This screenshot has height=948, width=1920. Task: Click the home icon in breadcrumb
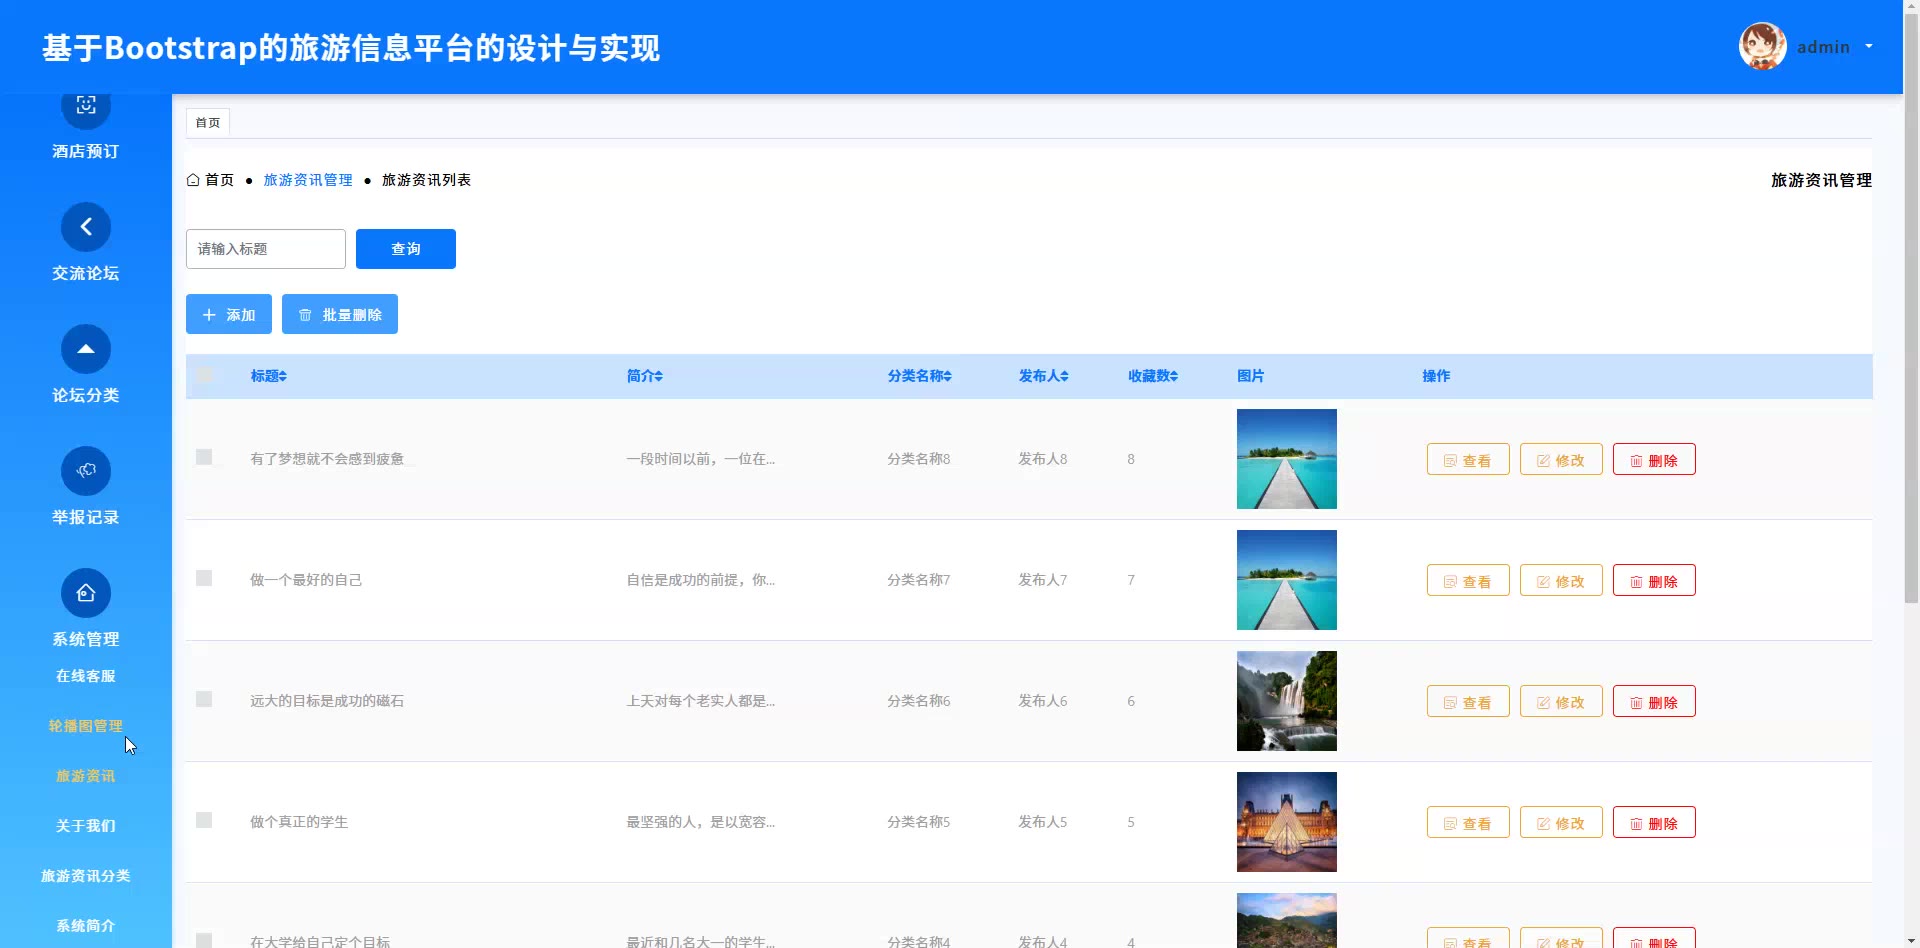point(193,180)
